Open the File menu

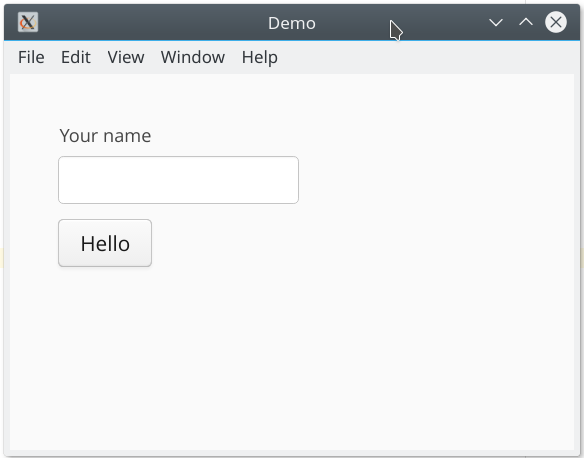31,57
